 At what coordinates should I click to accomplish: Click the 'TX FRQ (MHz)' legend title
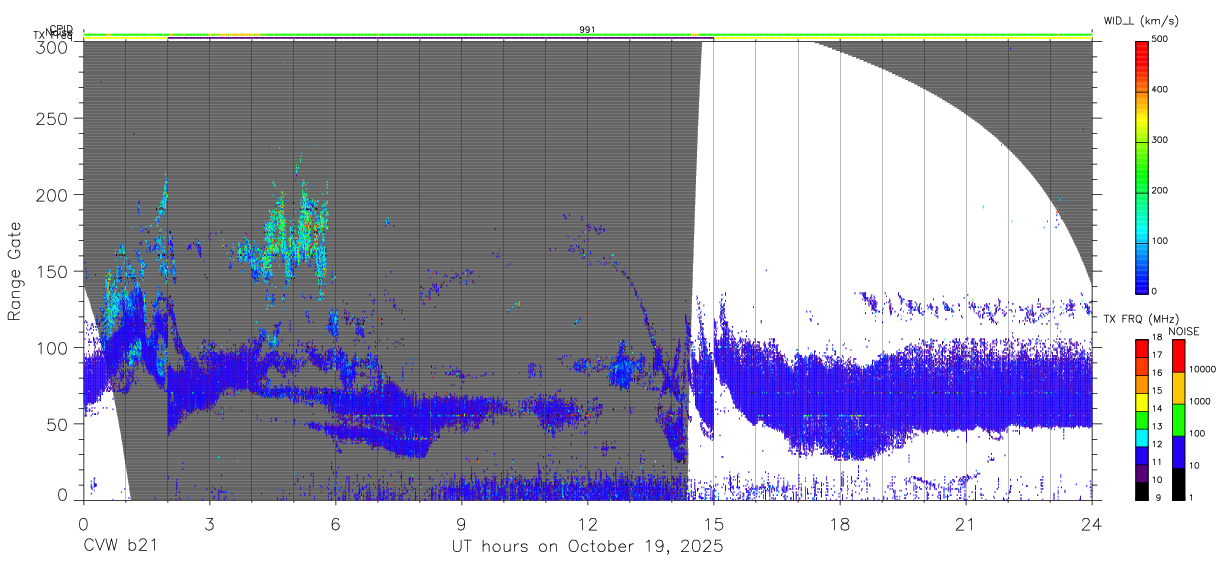[1140, 319]
